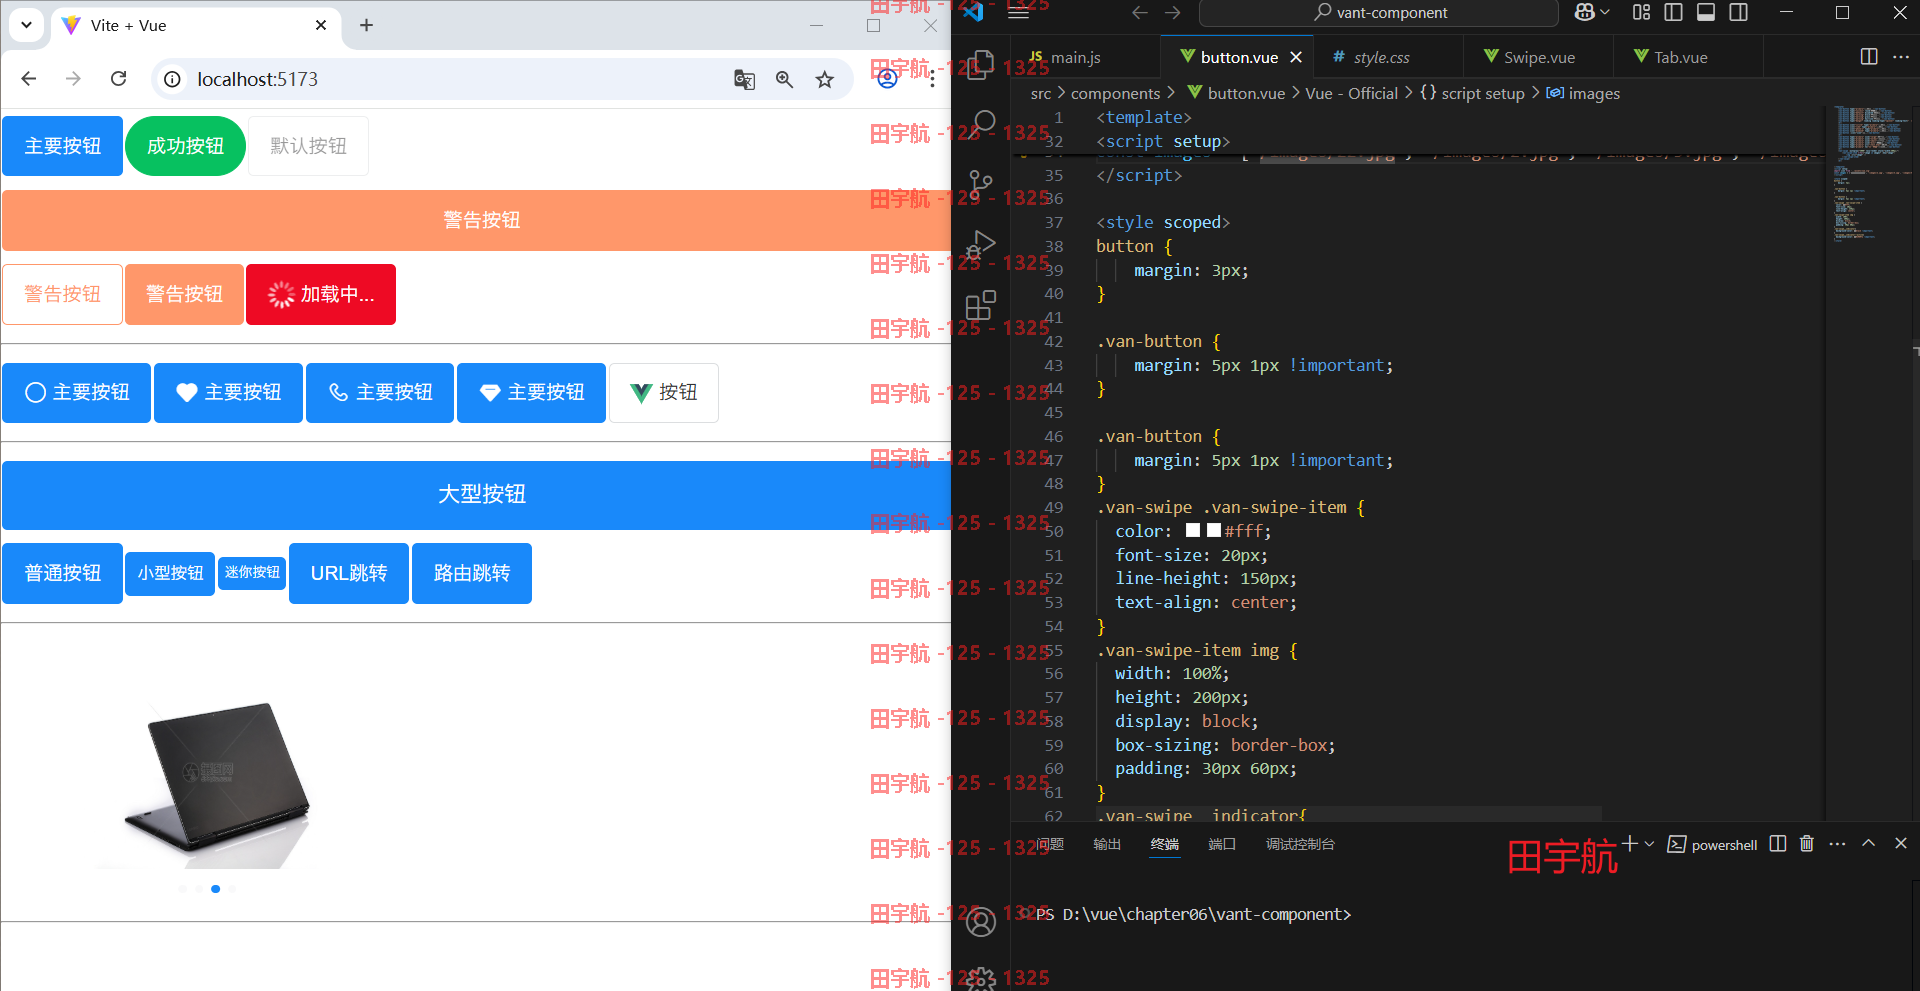Expand 'Vue - Official' breadcrumb segment

pos(1351,93)
